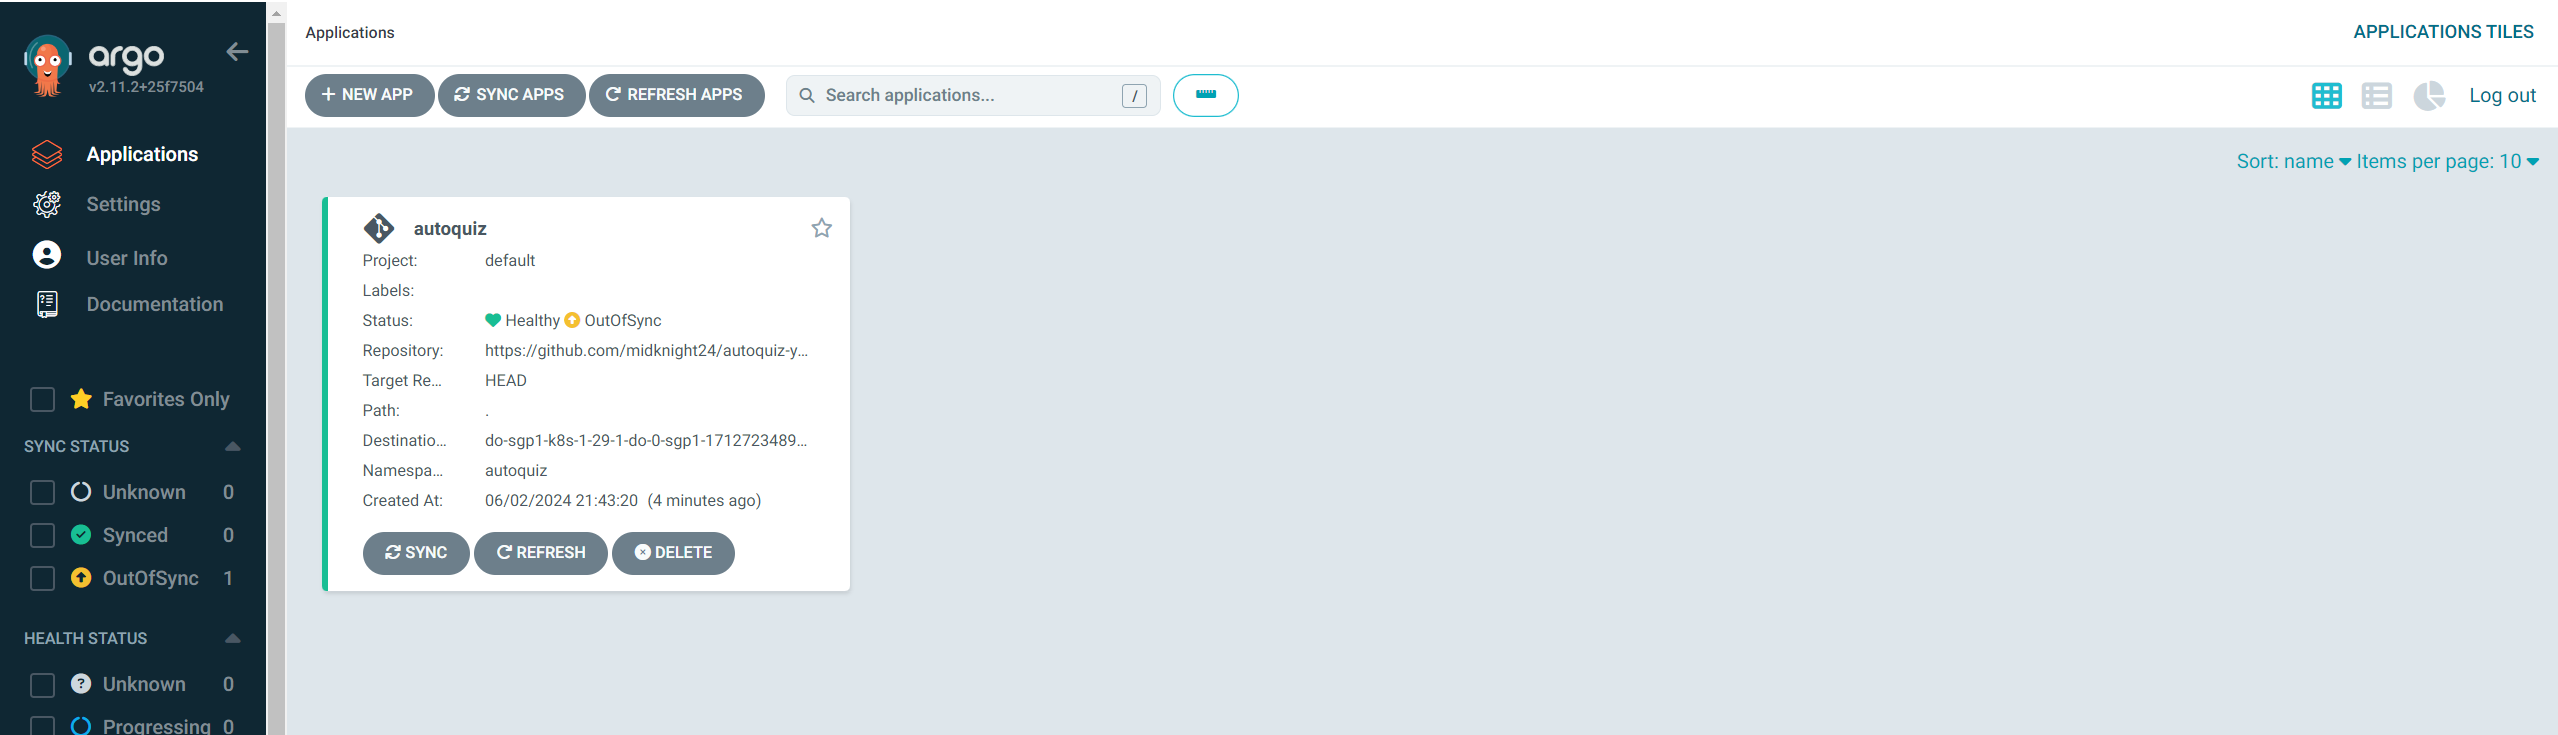Open the User Info page
Image resolution: width=2558 pixels, height=735 pixels.
tap(126, 258)
